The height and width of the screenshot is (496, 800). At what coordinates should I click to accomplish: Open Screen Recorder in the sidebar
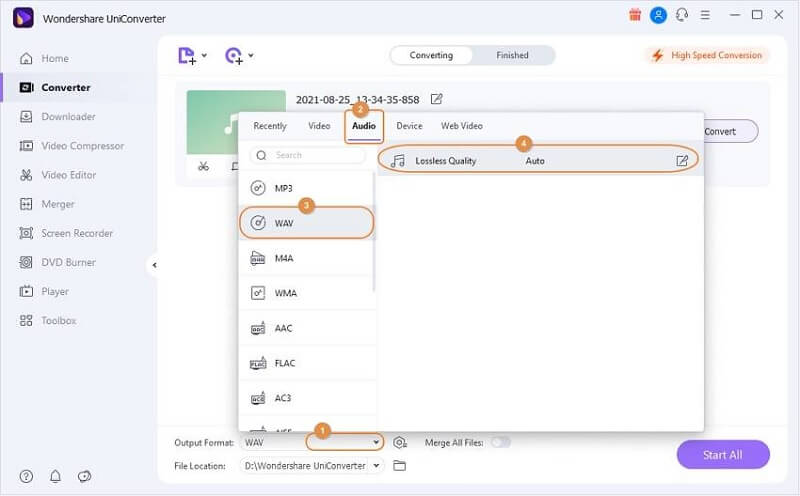pyautogui.click(x=77, y=233)
